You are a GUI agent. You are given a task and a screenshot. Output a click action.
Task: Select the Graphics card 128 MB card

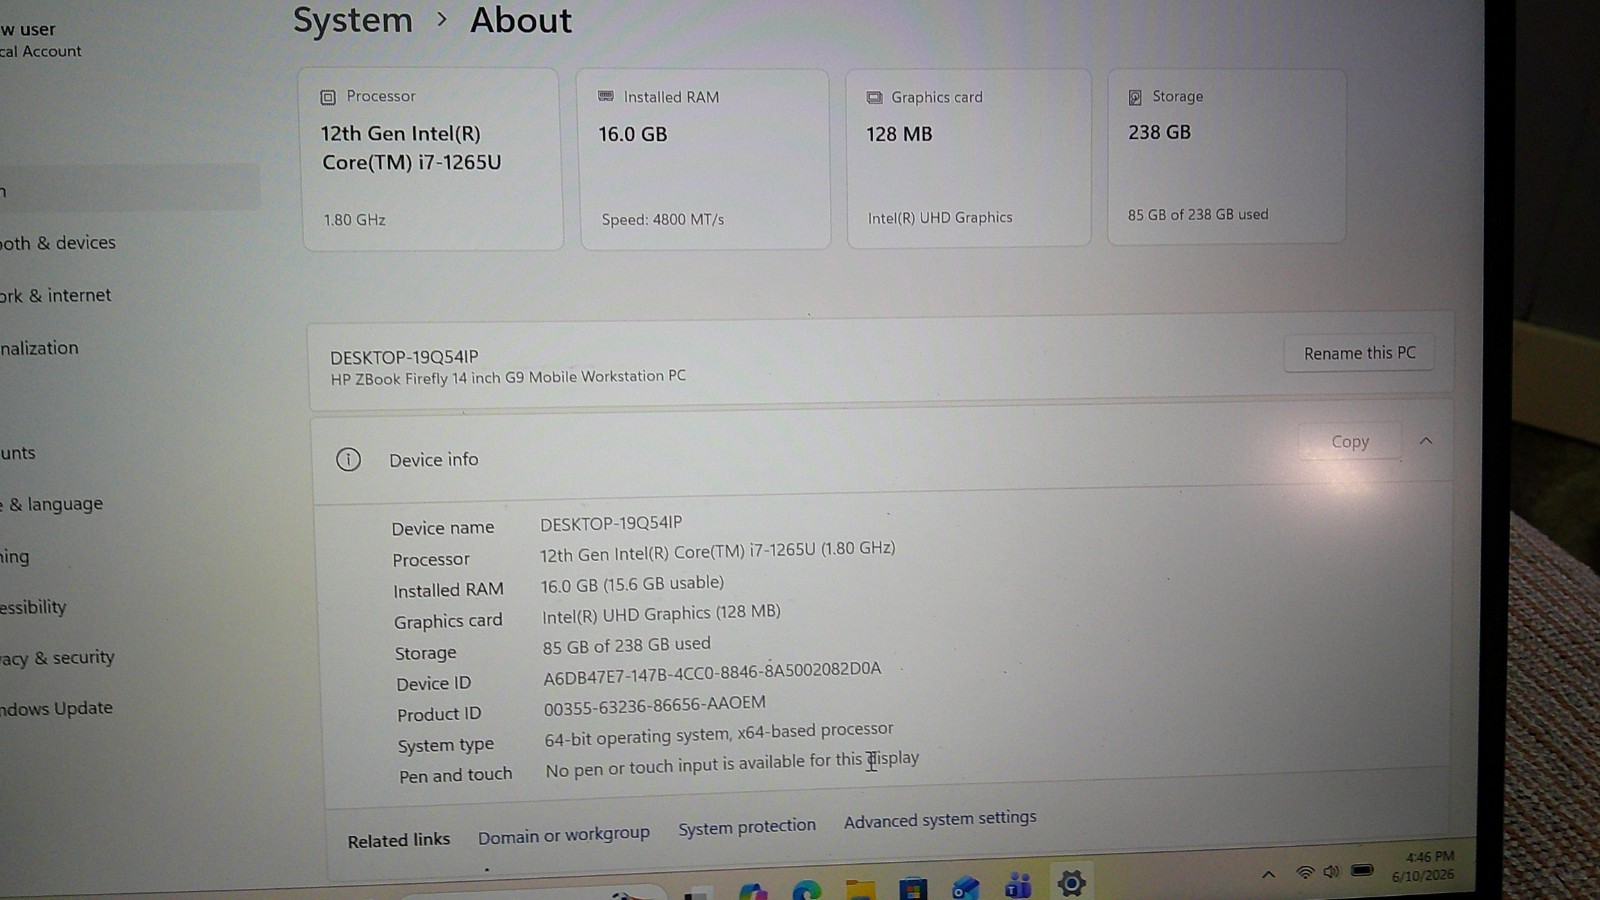point(968,158)
